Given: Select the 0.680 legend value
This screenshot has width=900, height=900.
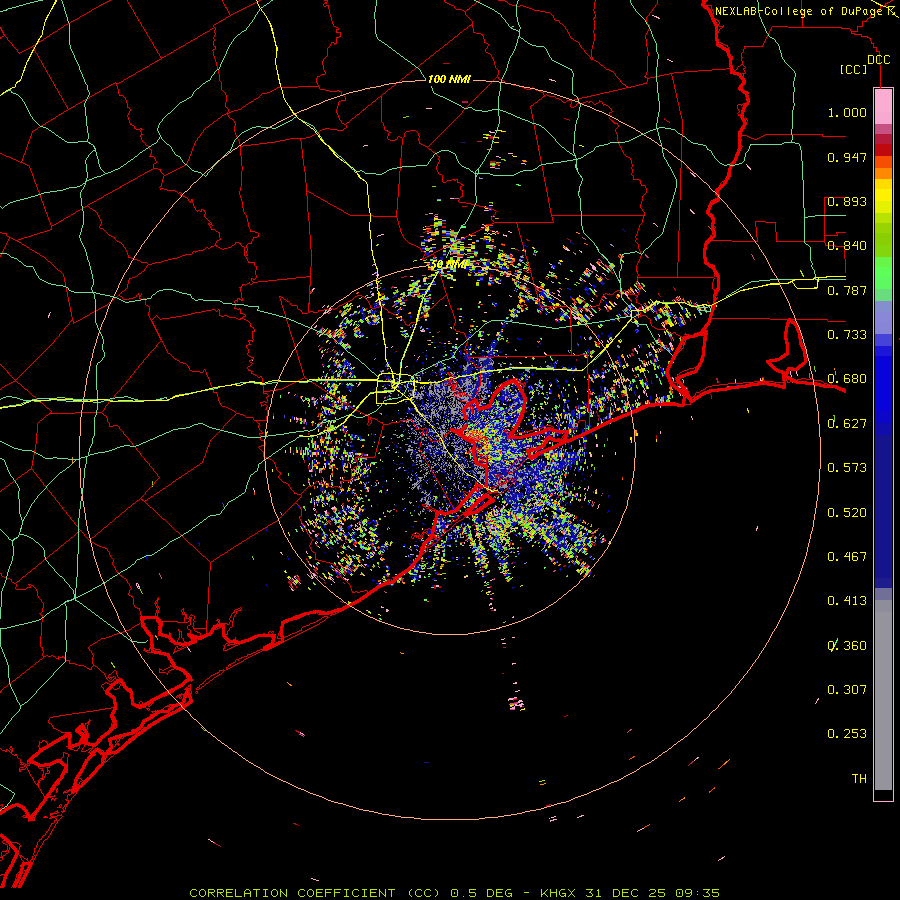Looking at the screenshot, I should [x=847, y=379].
